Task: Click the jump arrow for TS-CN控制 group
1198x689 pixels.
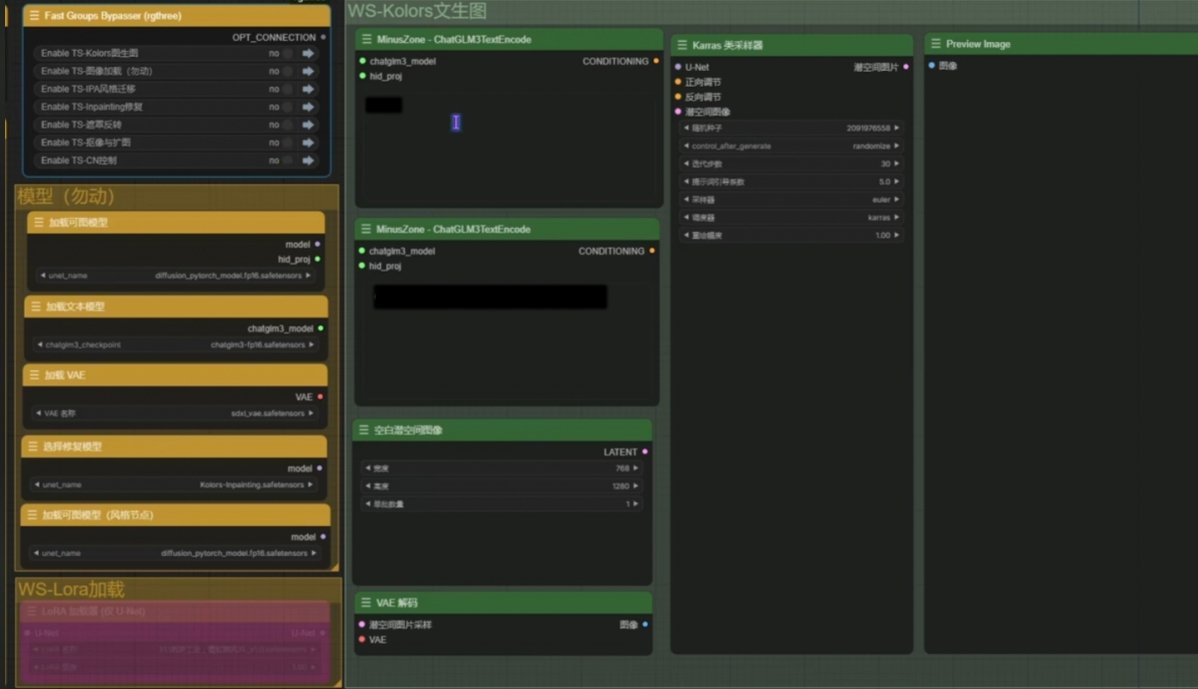Action: point(308,160)
